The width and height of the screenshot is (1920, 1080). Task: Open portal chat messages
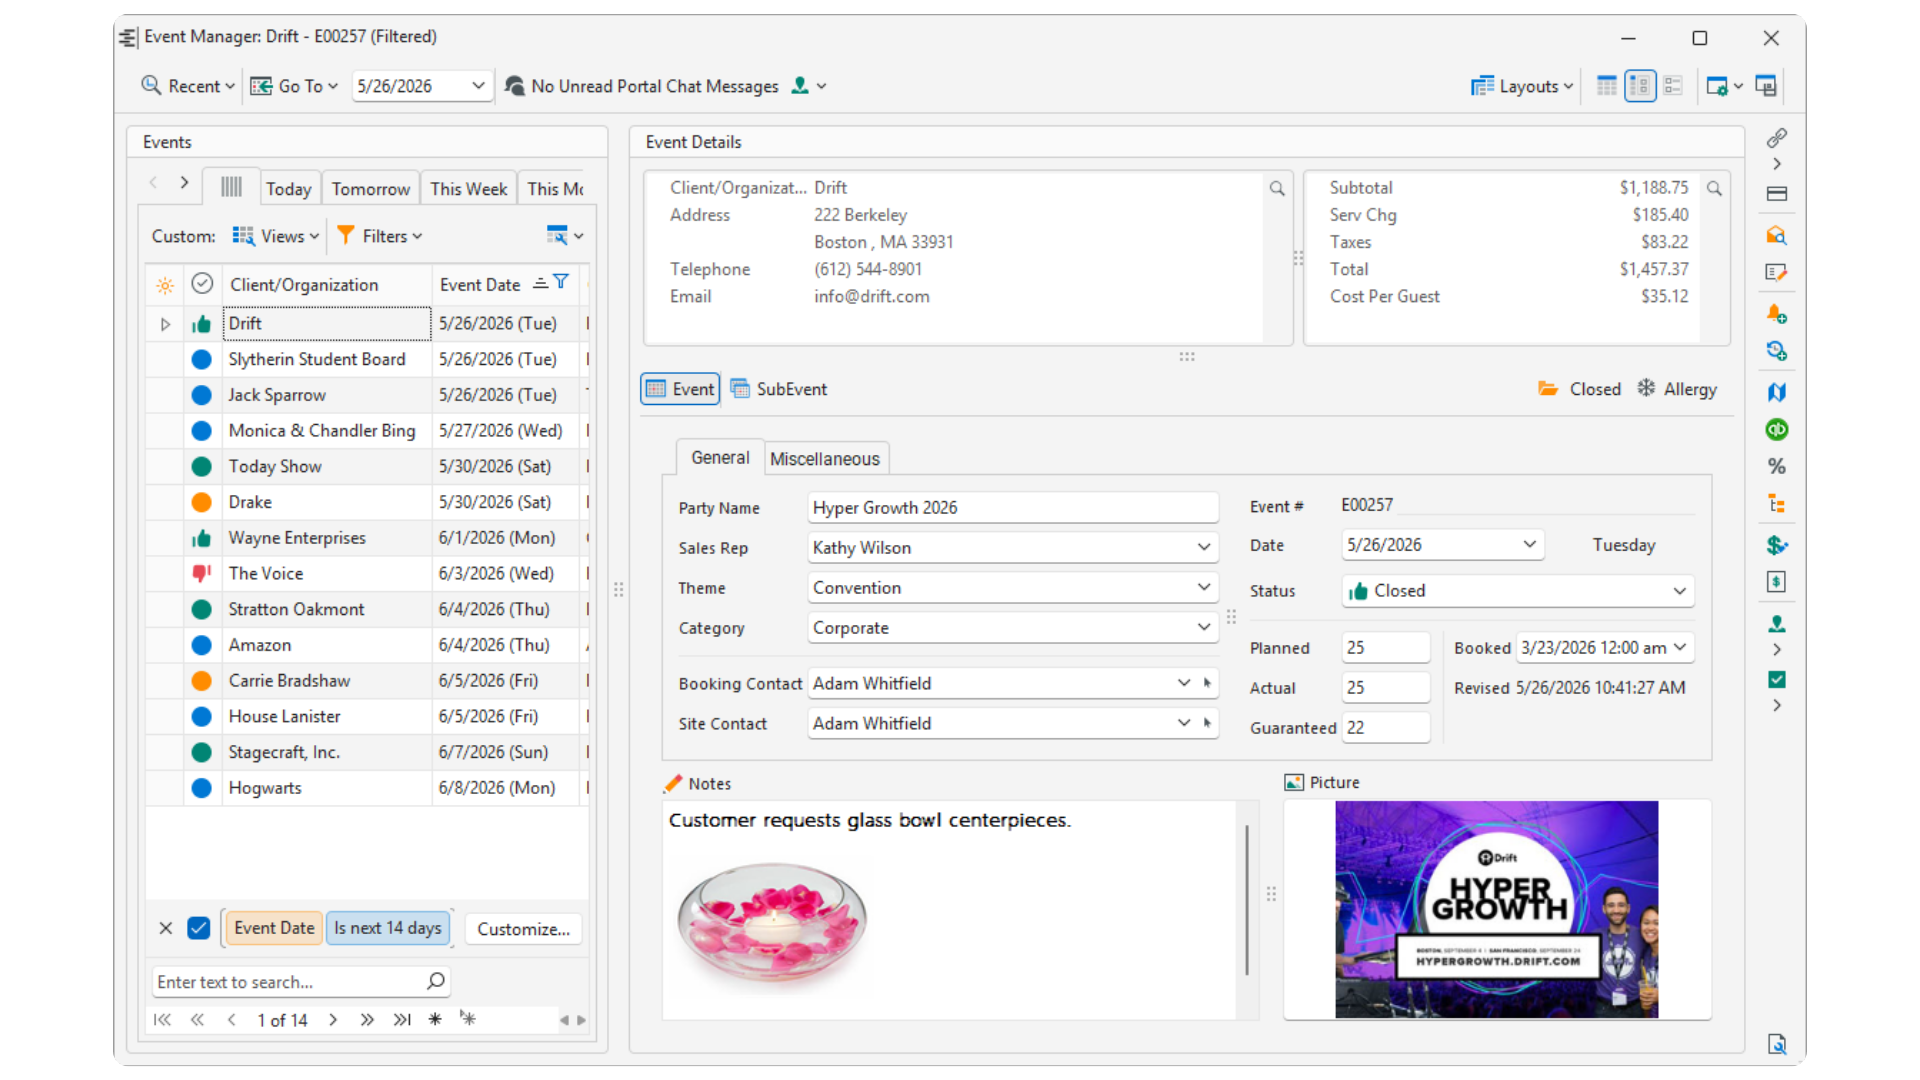click(x=642, y=86)
